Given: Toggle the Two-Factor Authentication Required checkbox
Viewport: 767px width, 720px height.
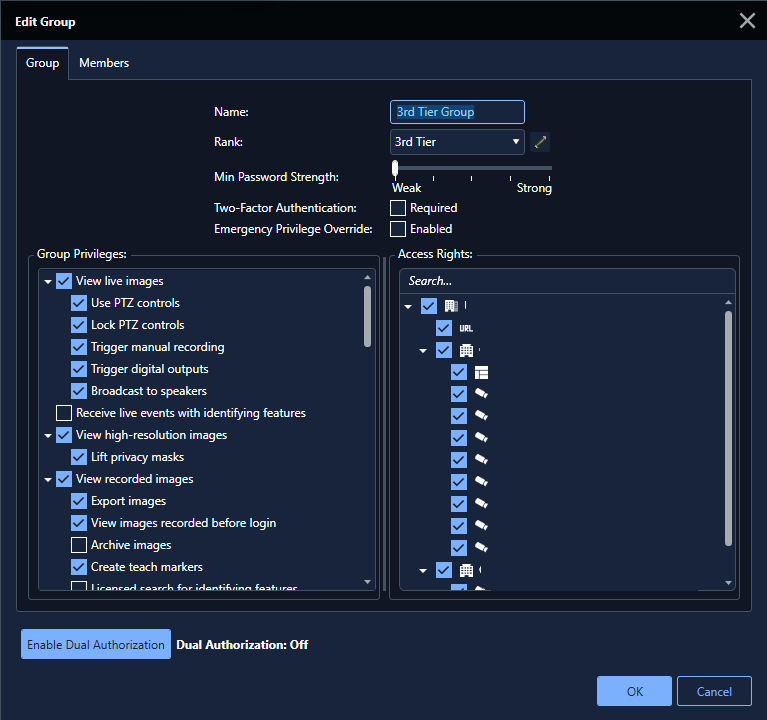Looking at the screenshot, I should [398, 208].
